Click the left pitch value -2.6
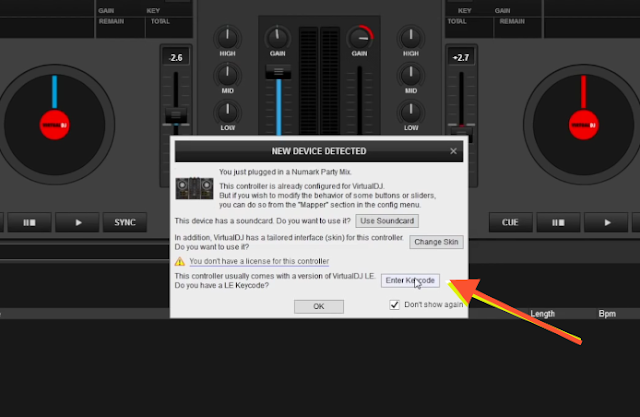Screen dimensions: 640x417 [x=176, y=58]
